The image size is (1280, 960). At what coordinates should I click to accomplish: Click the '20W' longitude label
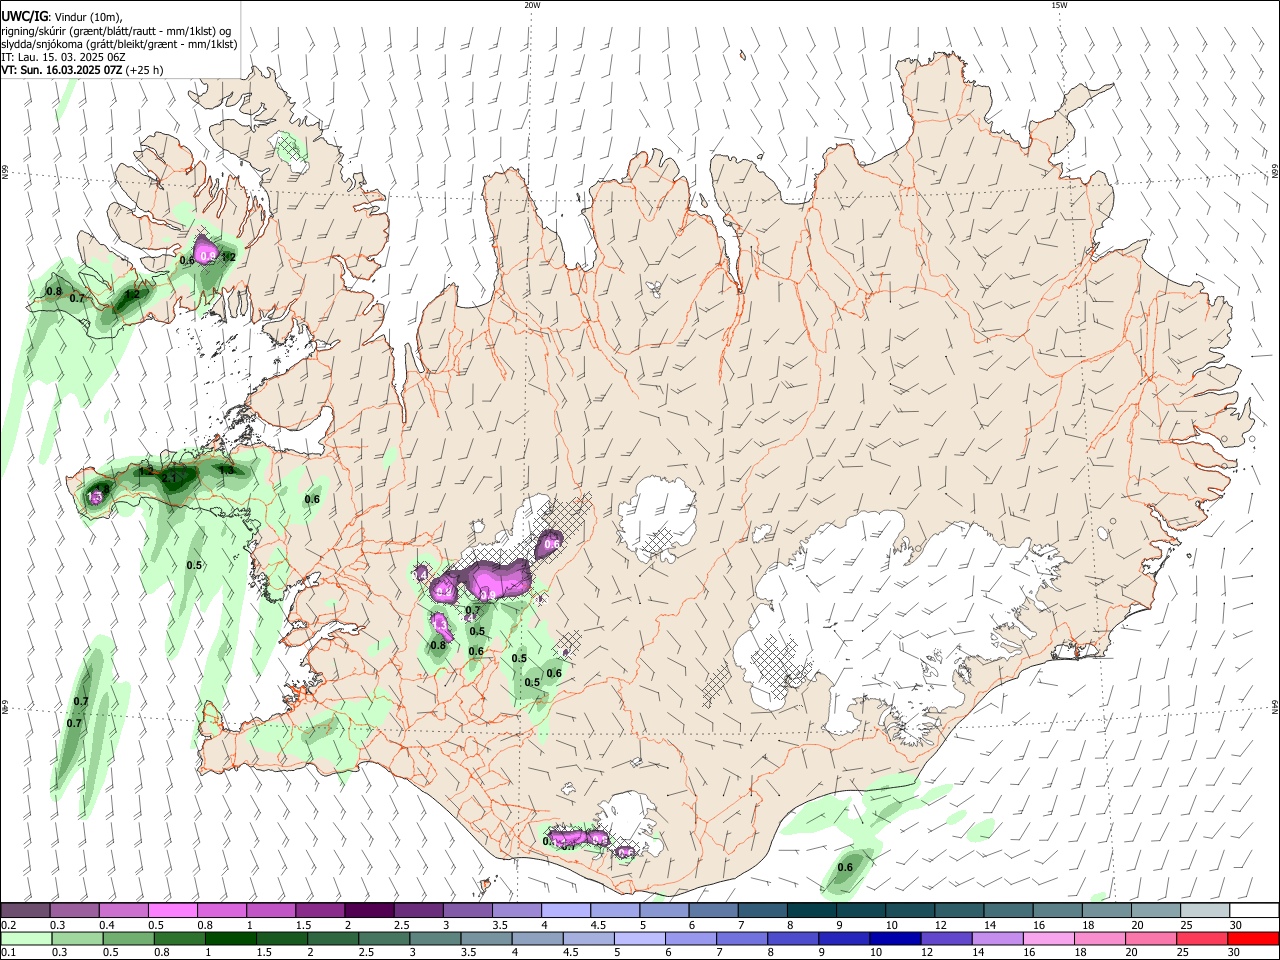coord(532,5)
